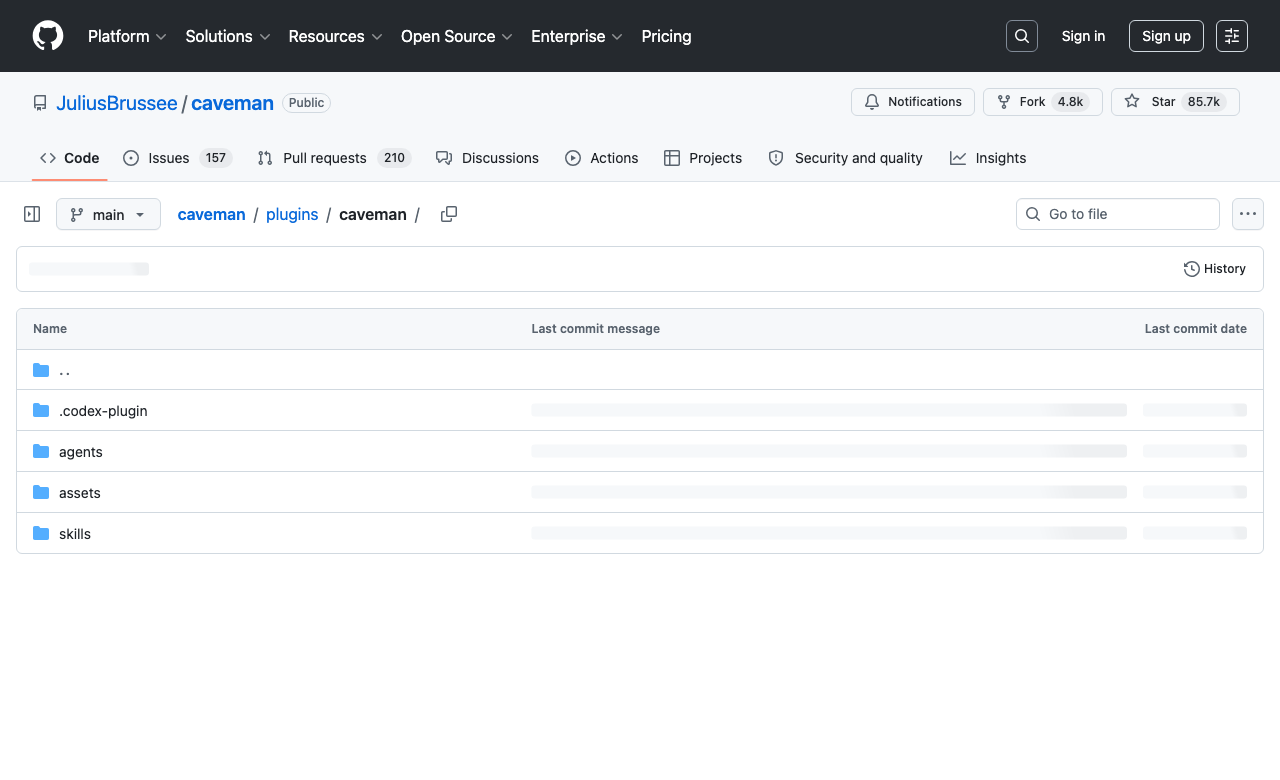
Task: Open the appearance settings sliders icon
Action: click(x=1232, y=36)
